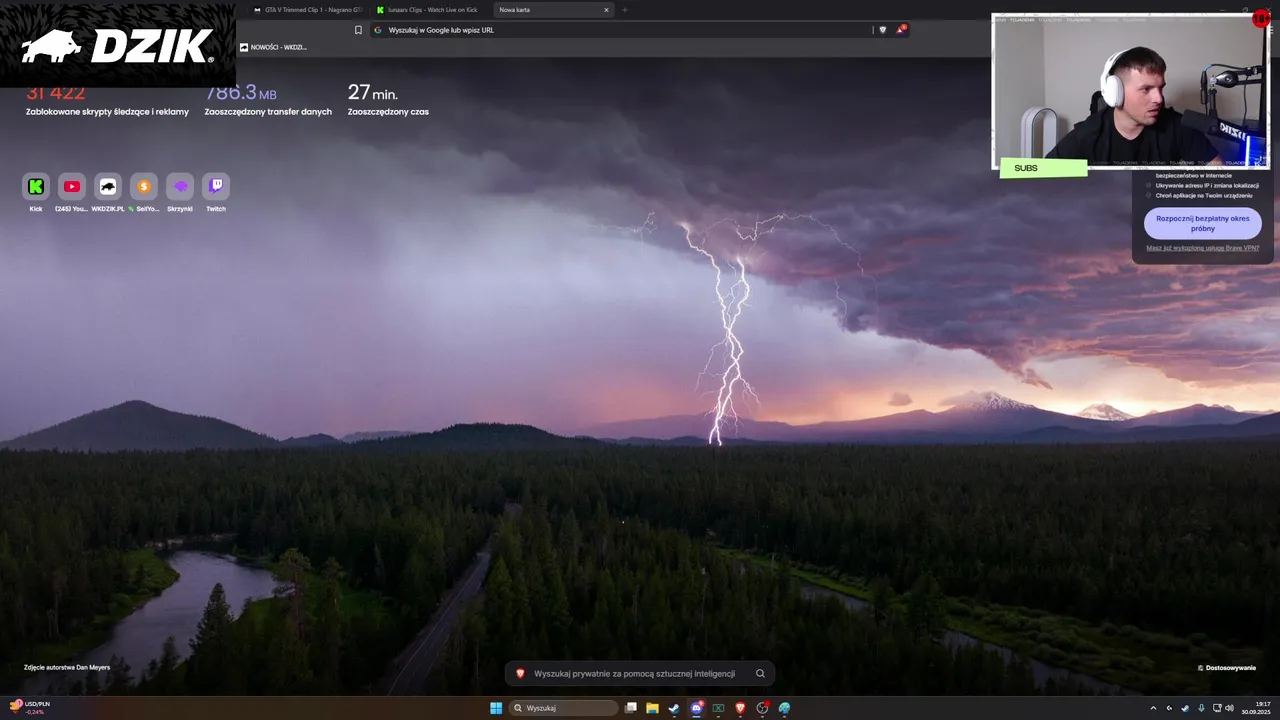Click Ukrywanie adresu IP i zmiana lokalizacji text

[x=1207, y=185]
